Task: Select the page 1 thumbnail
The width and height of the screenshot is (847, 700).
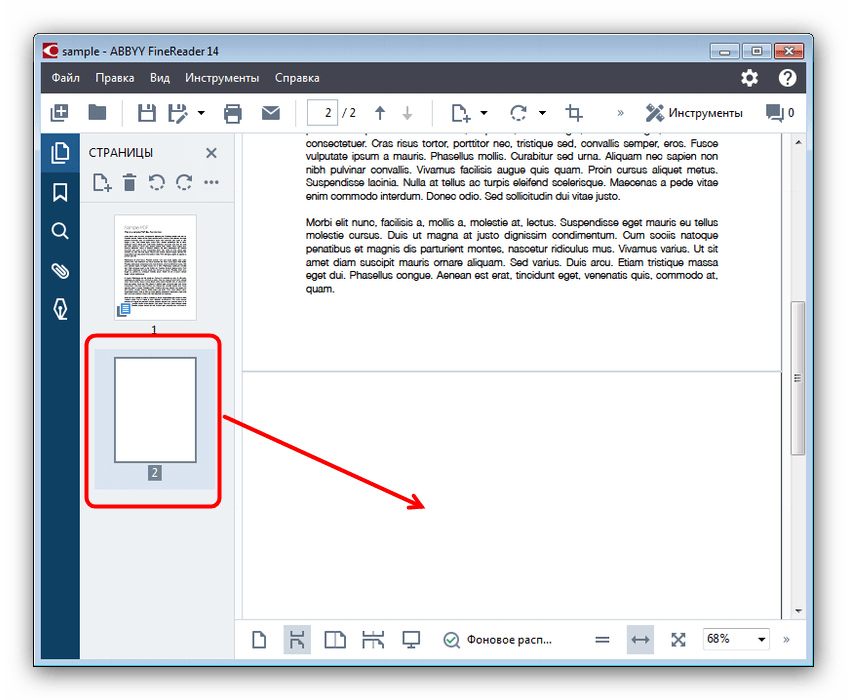Action: [155, 267]
